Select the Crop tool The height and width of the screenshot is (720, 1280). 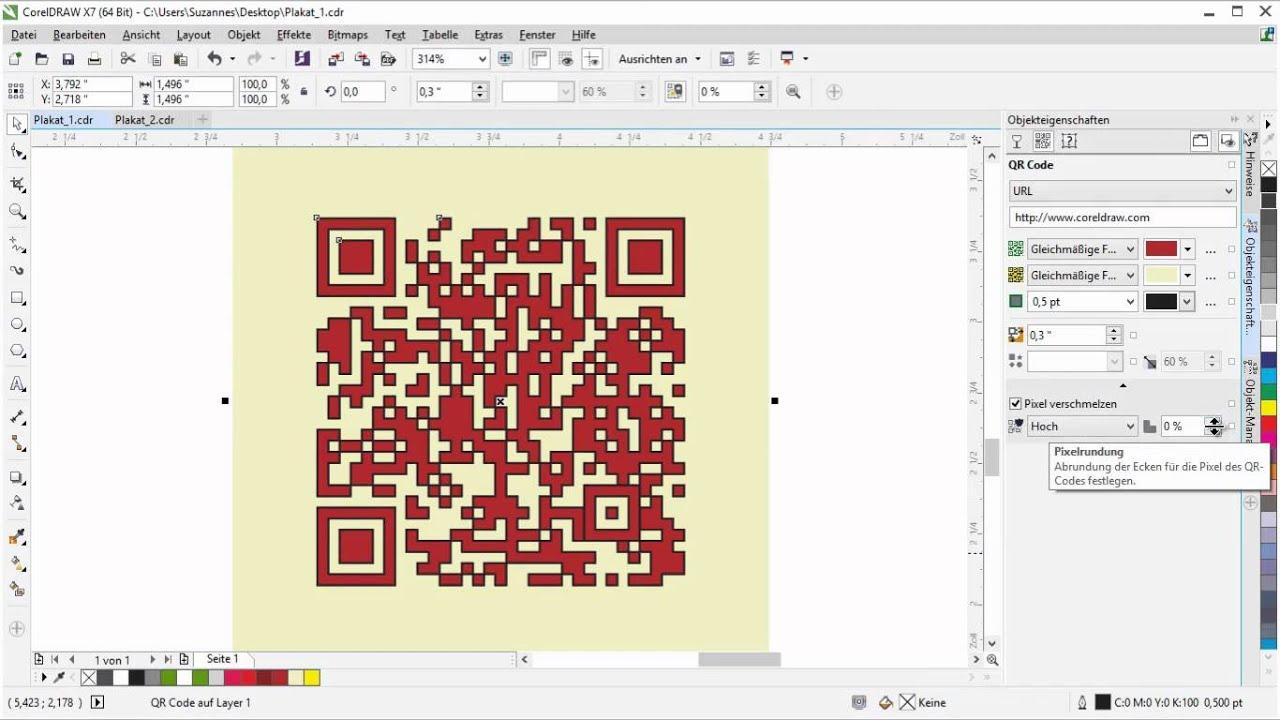[17, 184]
